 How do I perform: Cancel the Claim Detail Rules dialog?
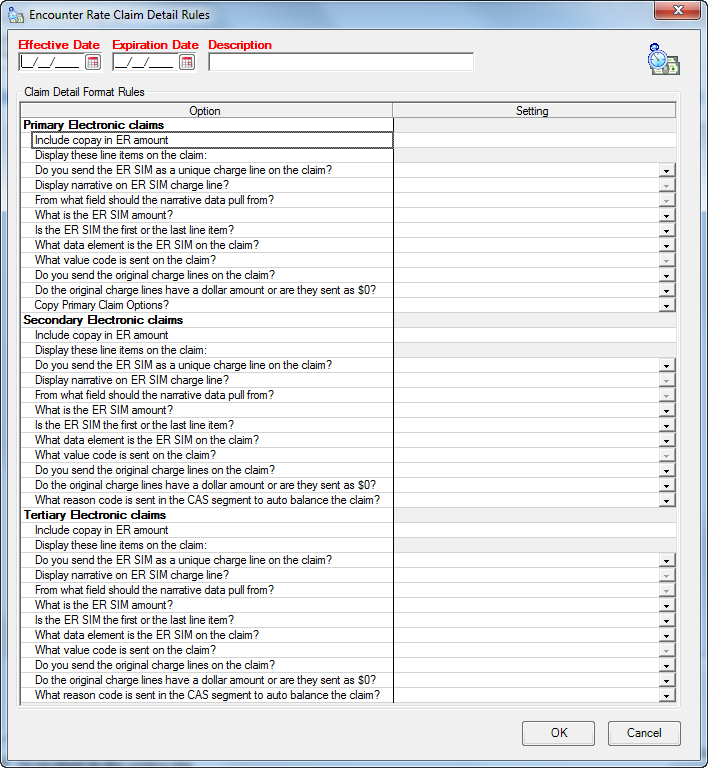pyautogui.click(x=644, y=733)
